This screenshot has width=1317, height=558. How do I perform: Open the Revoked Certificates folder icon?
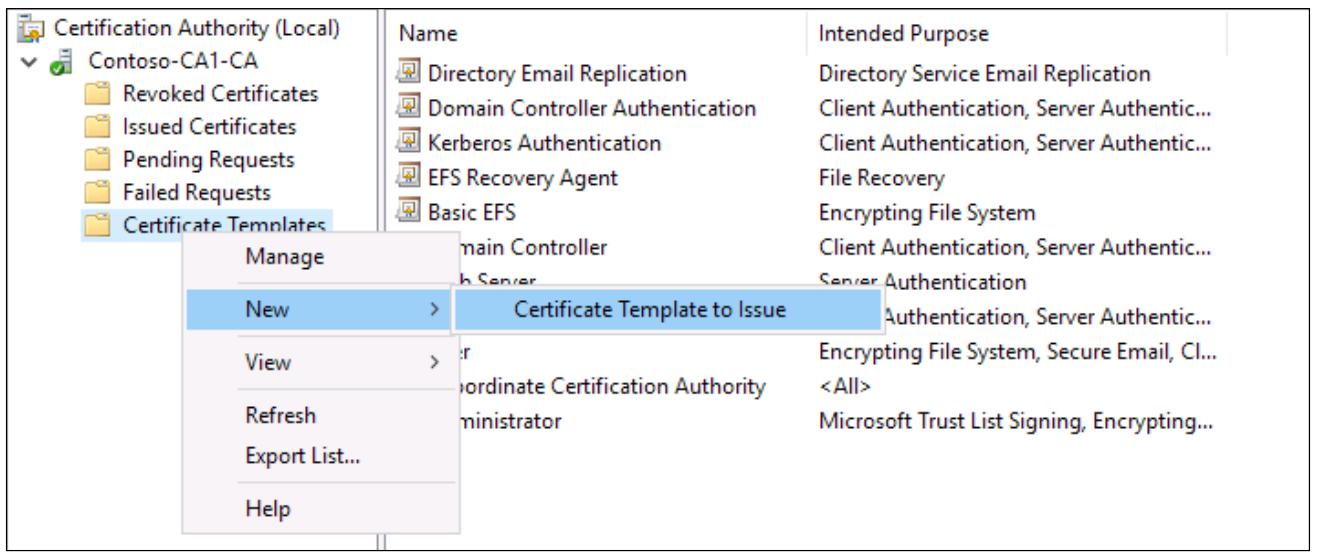click(97, 94)
